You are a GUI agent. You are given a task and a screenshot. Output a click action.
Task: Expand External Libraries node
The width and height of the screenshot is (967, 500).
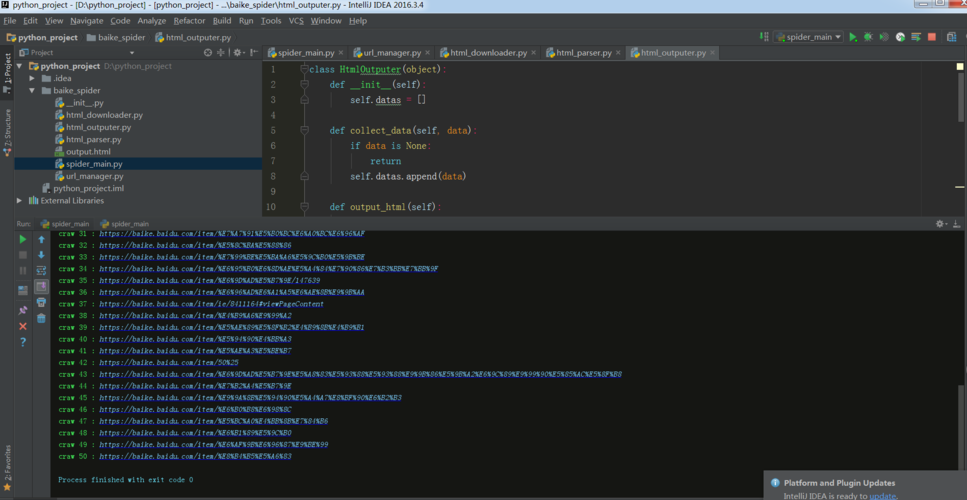tap(20, 200)
